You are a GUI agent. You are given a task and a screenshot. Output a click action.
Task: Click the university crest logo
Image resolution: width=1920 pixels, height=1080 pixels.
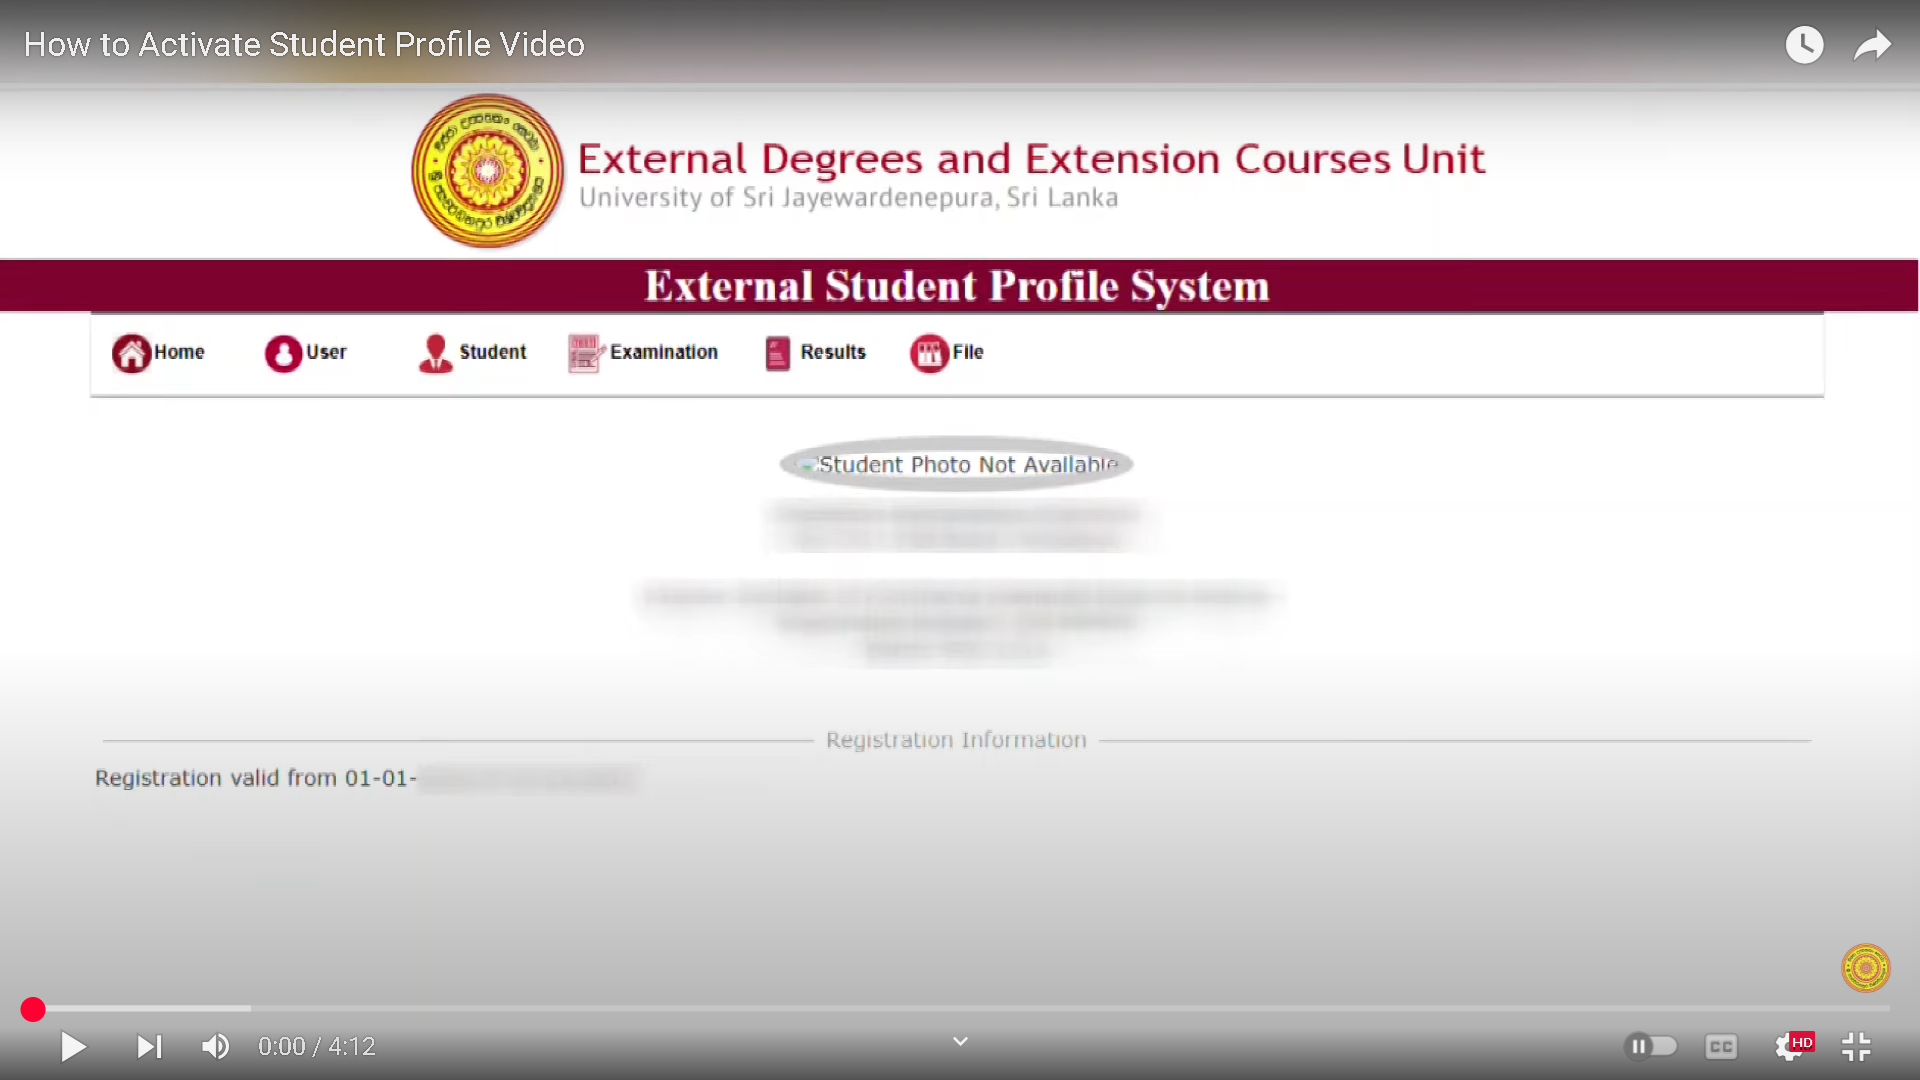[488, 171]
